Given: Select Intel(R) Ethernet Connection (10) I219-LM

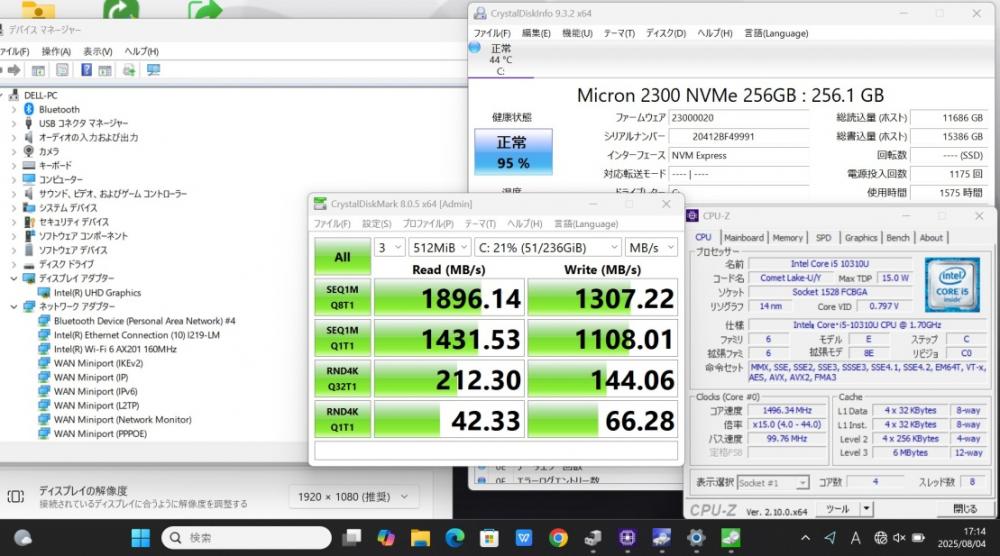Looking at the screenshot, I should [136, 335].
